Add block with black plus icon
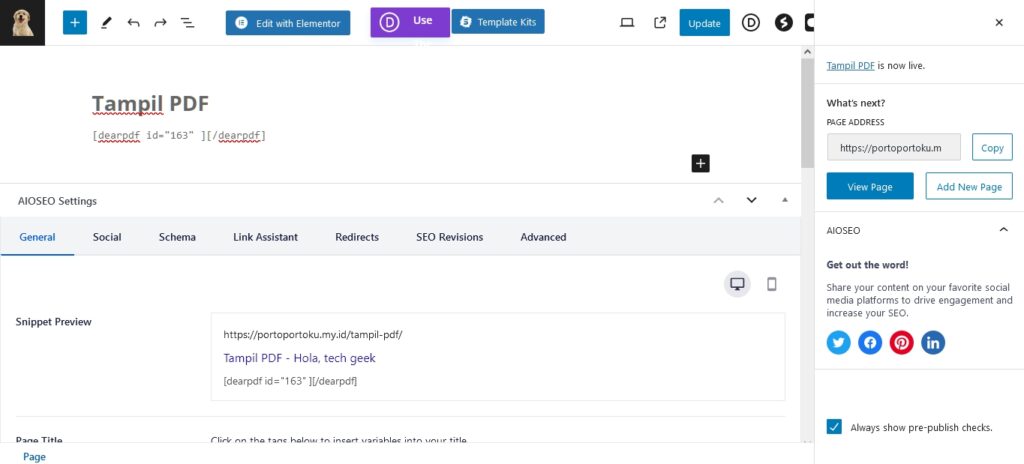This screenshot has height=464, width=1024. coord(700,163)
